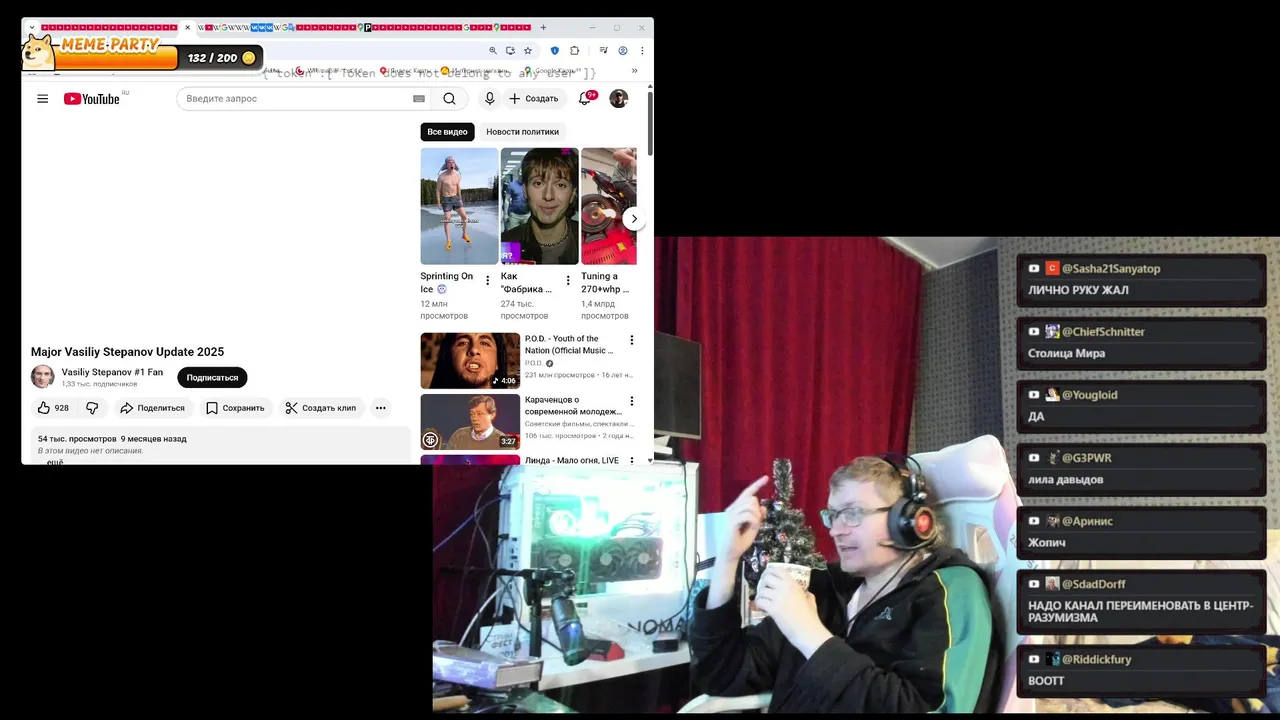1280x720 pixels.
Task: Click chat message from @SdadDorff
Action: tap(1141, 600)
